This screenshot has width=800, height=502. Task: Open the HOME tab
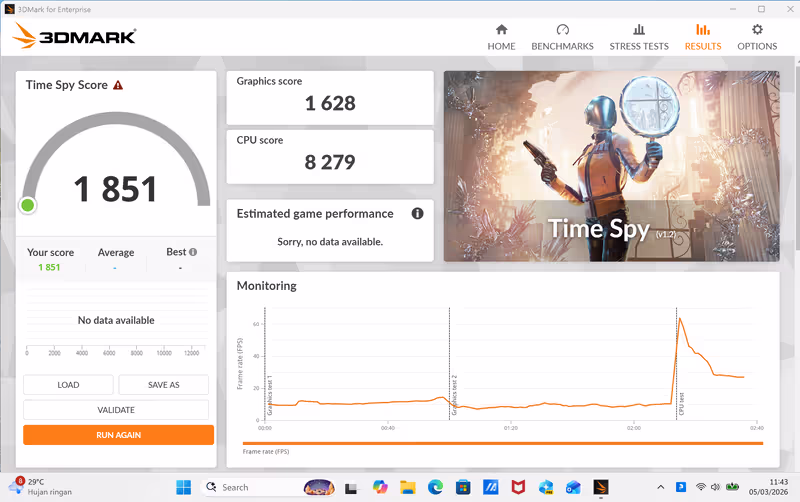501,37
